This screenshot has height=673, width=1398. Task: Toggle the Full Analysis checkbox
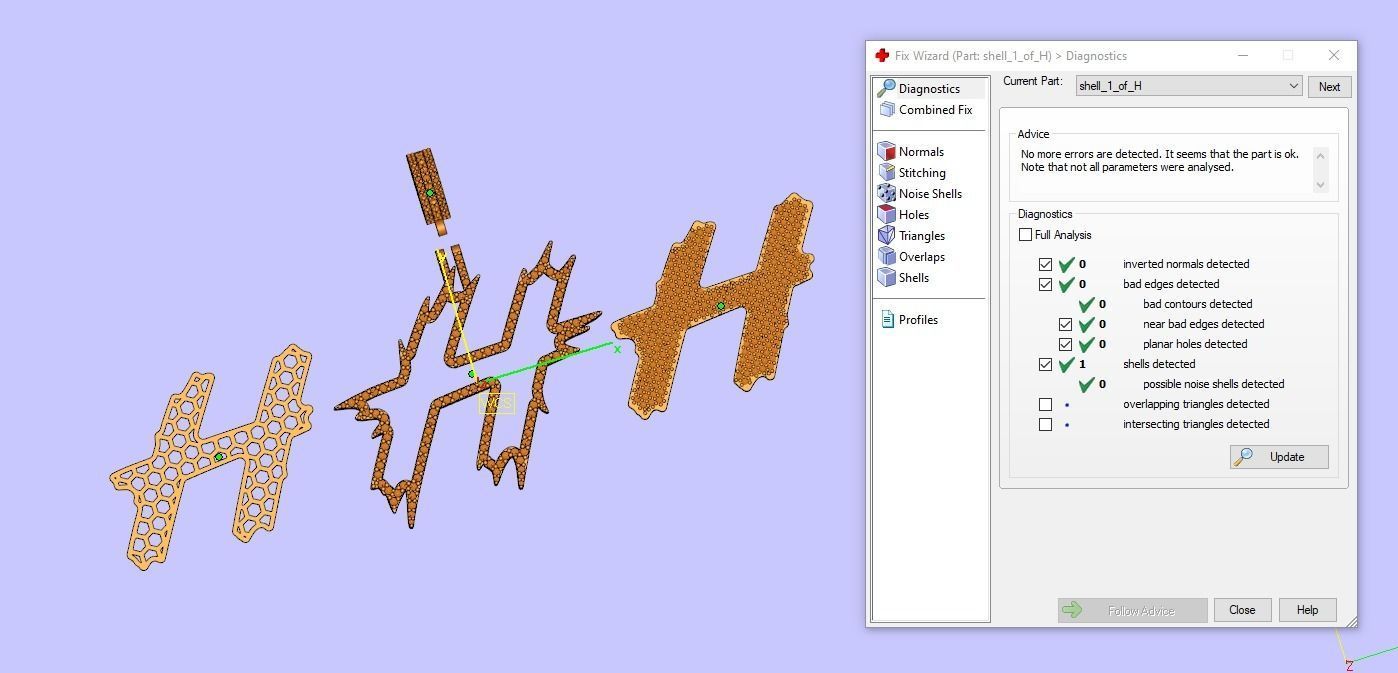point(1025,235)
